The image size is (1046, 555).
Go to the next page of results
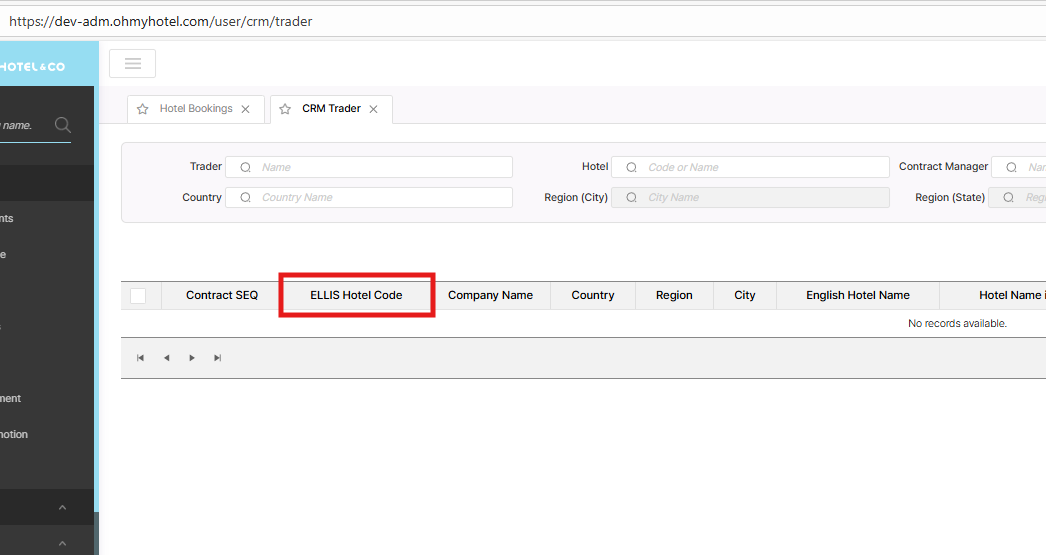(192, 358)
